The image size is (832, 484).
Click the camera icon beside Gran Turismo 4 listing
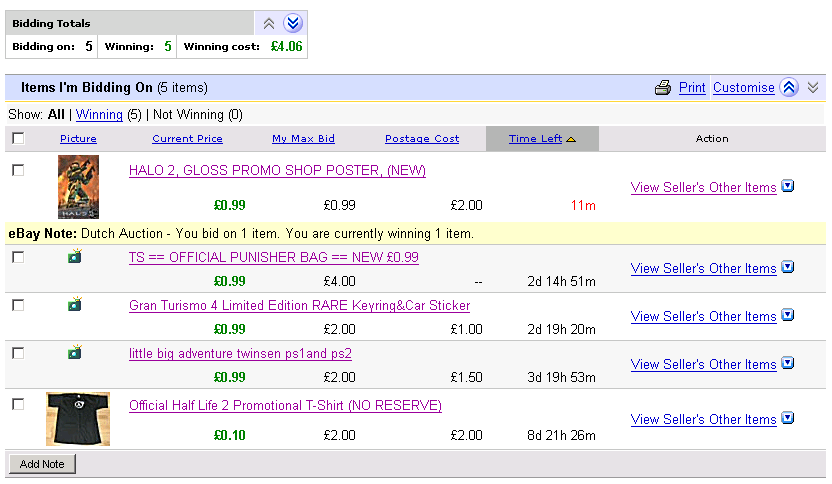[x=74, y=305]
